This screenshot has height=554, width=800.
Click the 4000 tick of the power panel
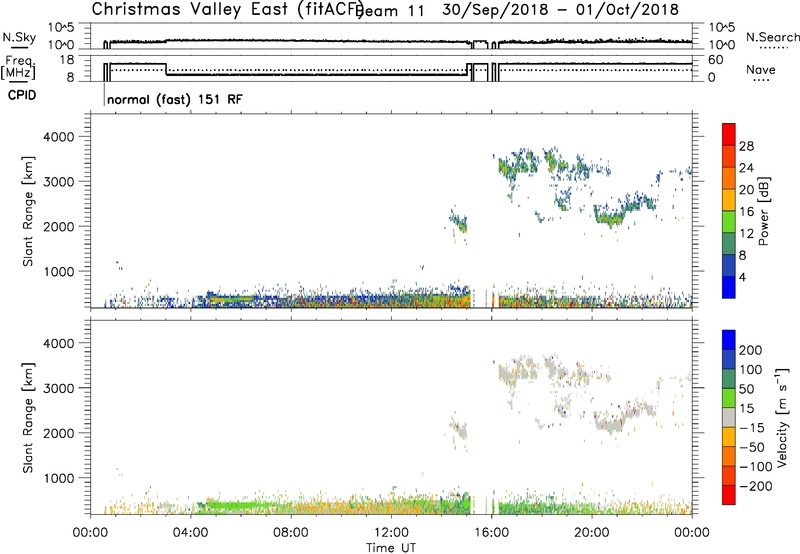(60, 137)
